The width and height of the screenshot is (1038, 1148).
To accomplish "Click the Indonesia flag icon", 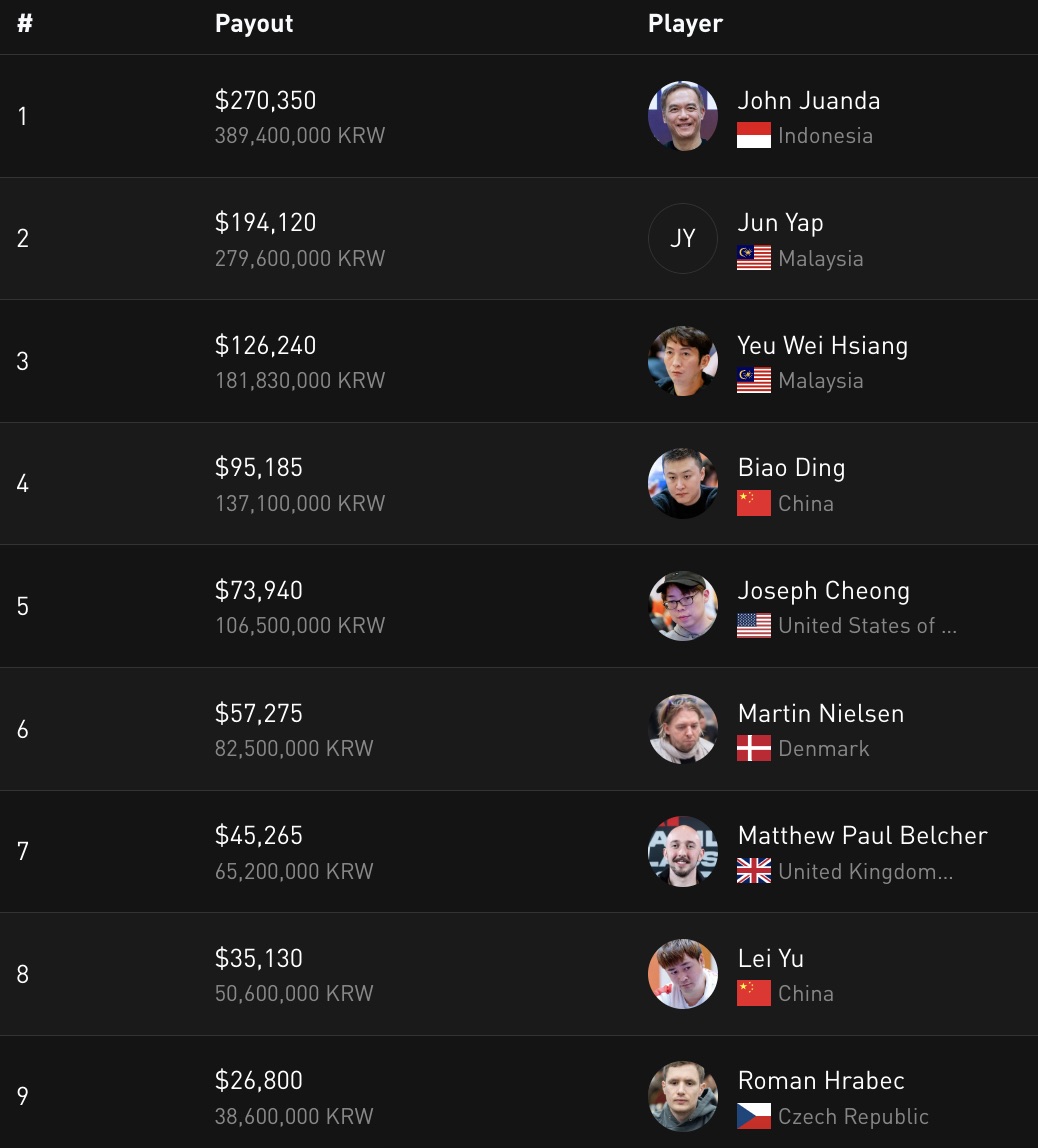I will (x=754, y=136).
